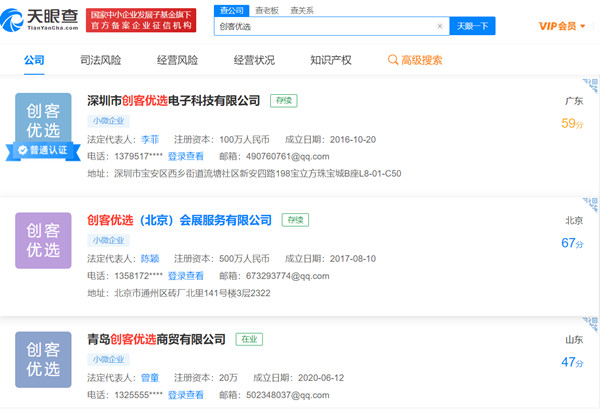
Task: Click the 67分 score
Action: (x=572, y=243)
